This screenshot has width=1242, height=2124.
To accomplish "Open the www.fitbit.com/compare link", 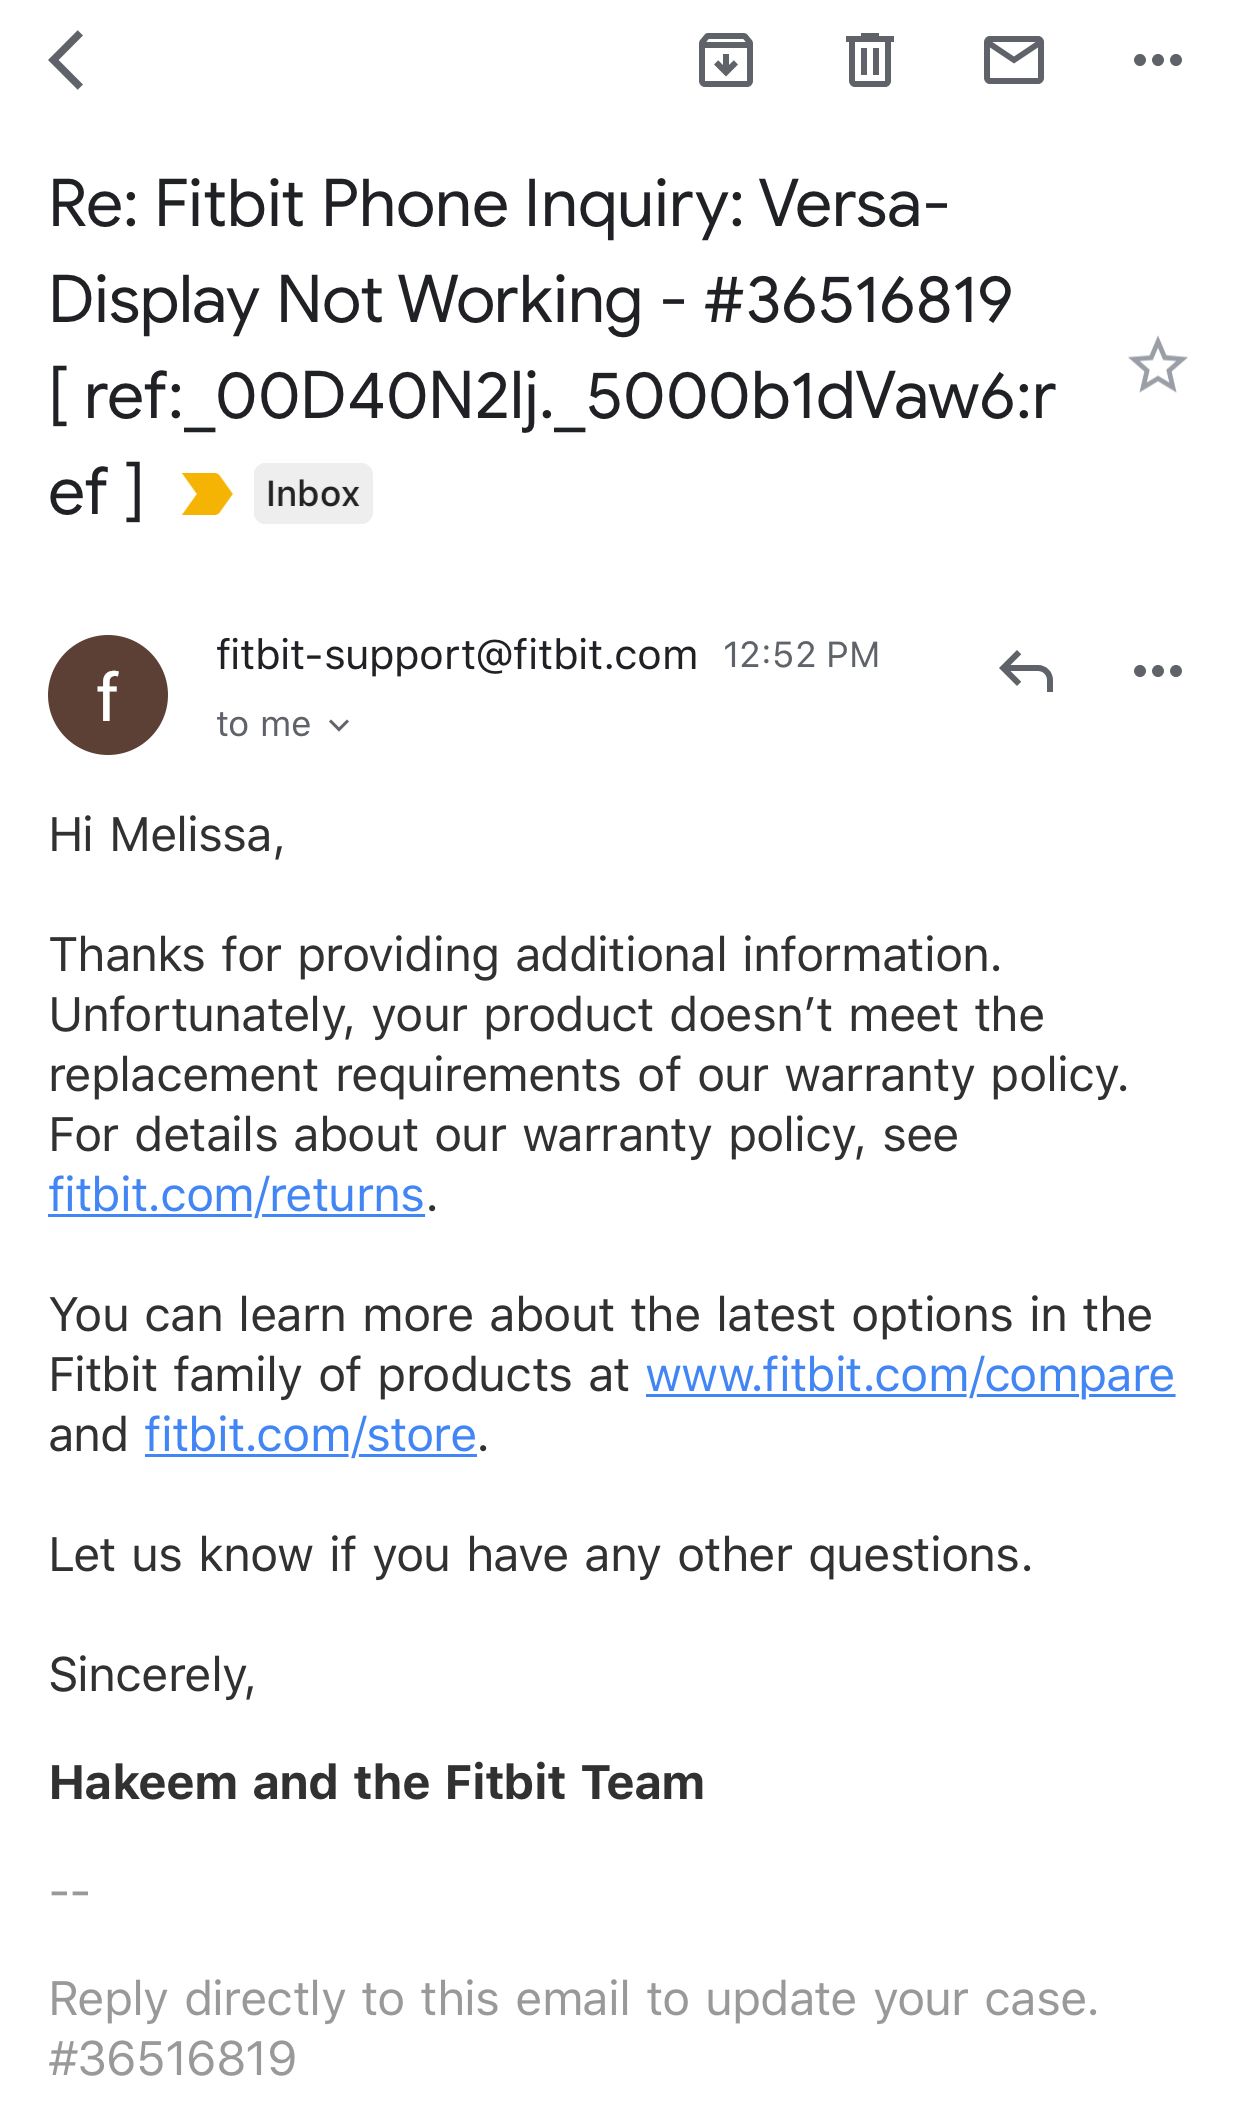I will pyautogui.click(x=909, y=1375).
